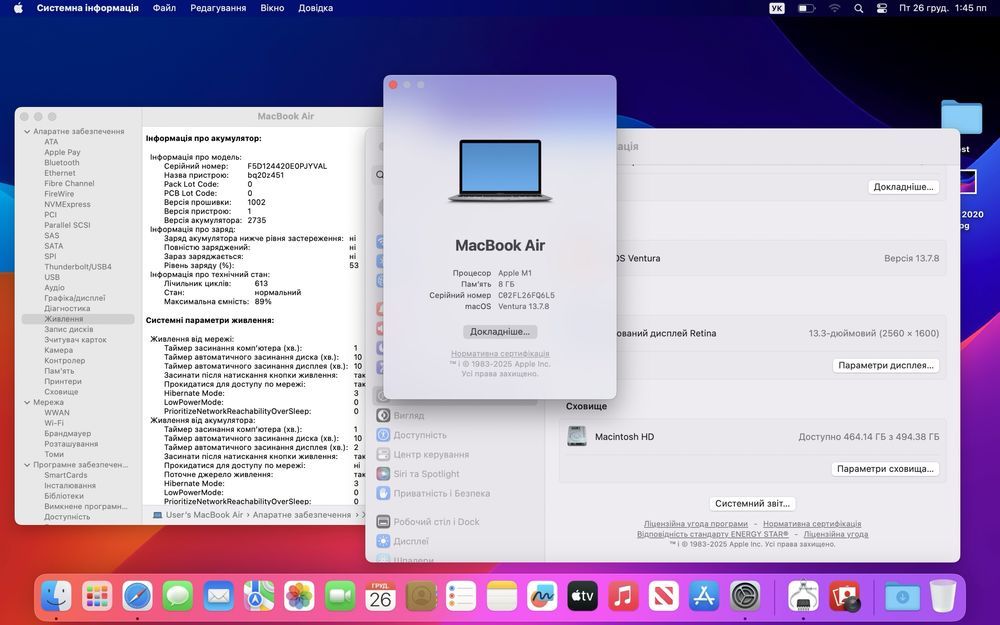Open Файл menu
1000x625 pixels.
click(x=164, y=8)
